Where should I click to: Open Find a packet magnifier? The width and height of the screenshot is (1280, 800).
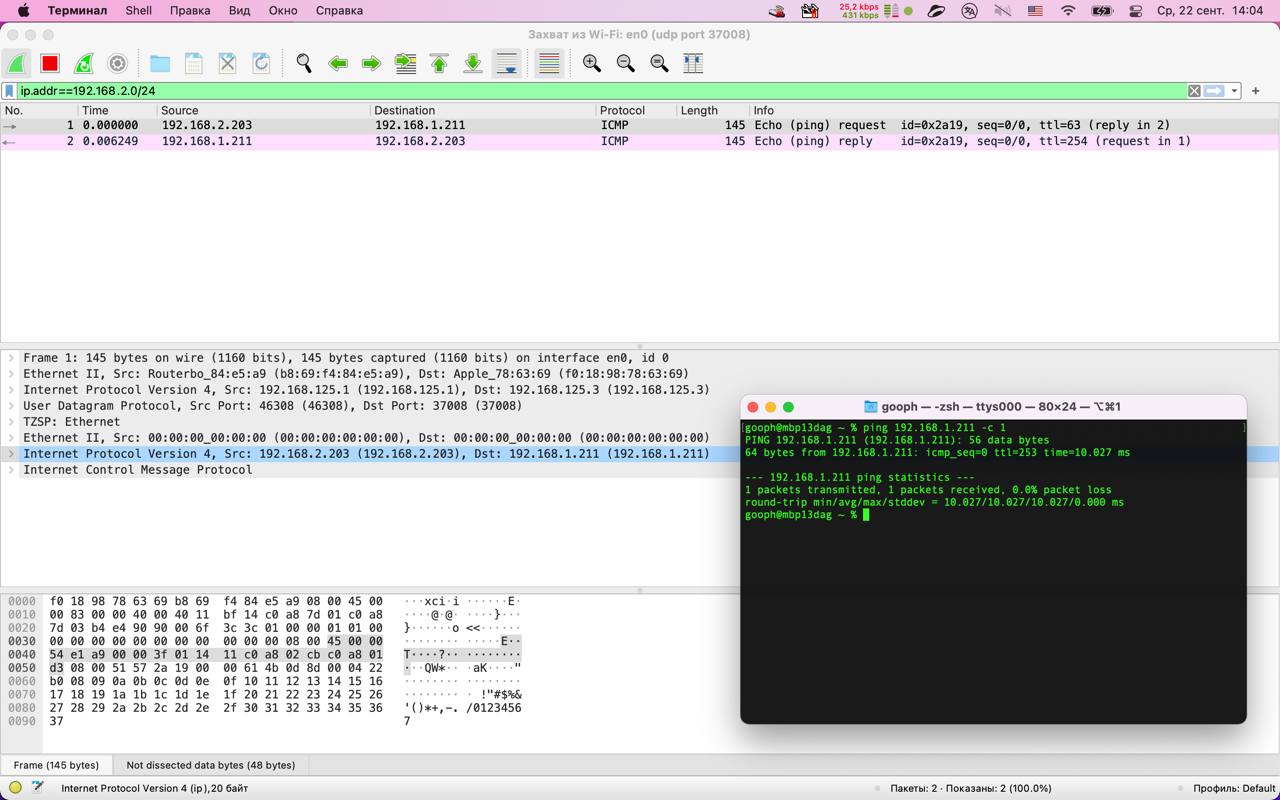click(304, 63)
